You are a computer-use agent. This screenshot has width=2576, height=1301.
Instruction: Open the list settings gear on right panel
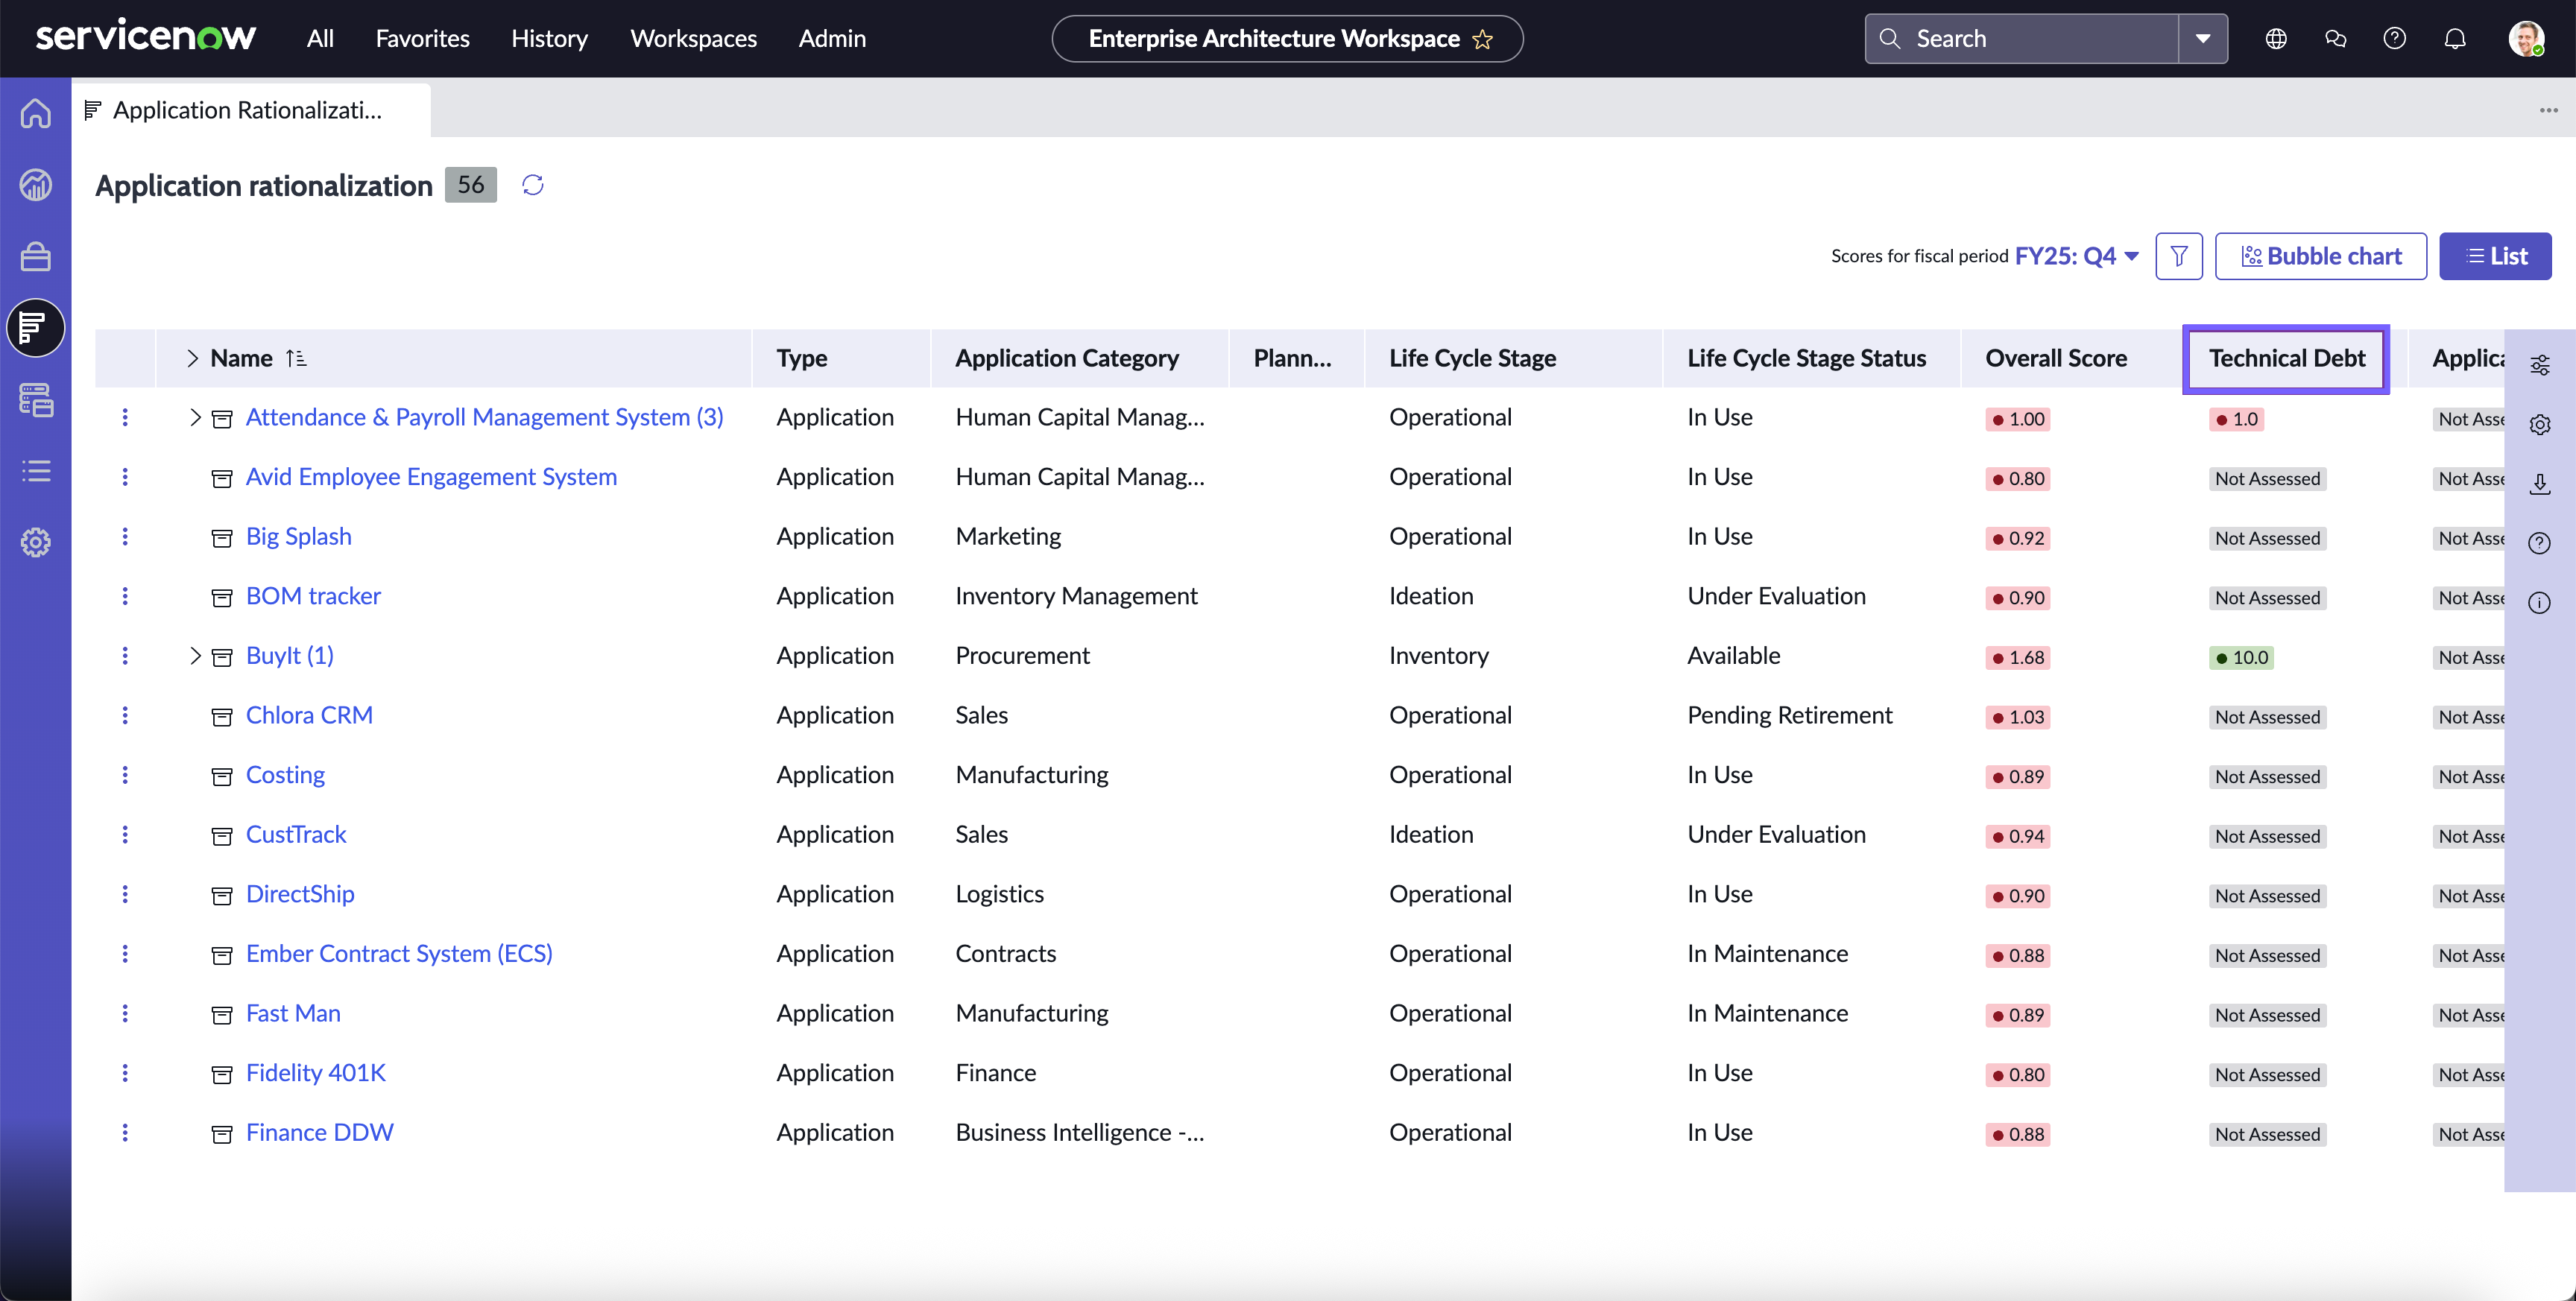[x=2540, y=425]
